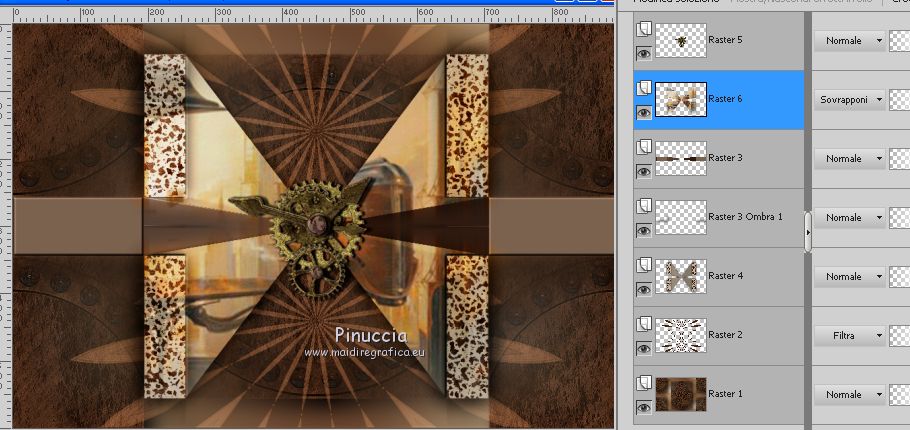Click layer type icon of Raster 2

click(x=644, y=324)
